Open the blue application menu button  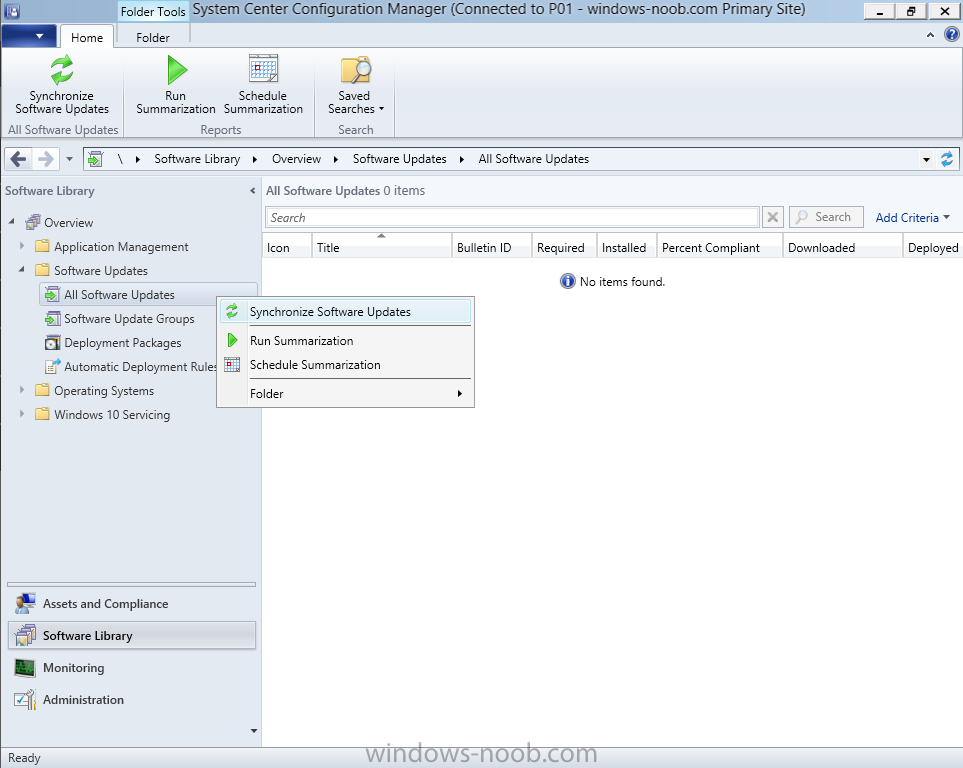[x=28, y=36]
